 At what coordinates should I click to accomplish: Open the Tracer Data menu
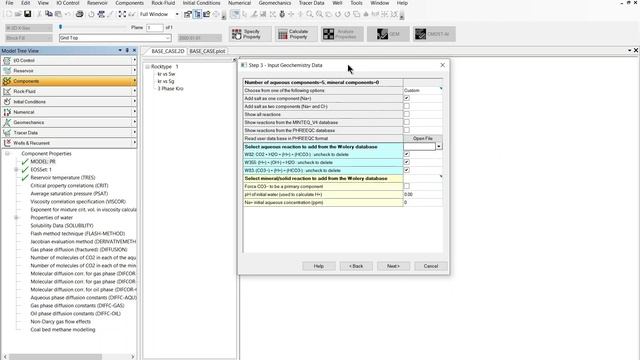coord(311,3)
